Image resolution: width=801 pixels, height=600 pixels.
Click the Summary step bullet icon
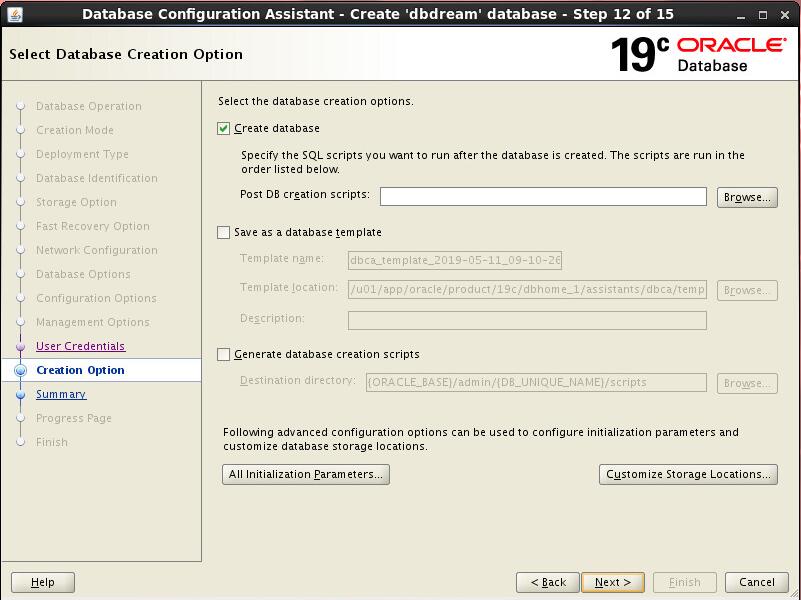tap(20, 394)
